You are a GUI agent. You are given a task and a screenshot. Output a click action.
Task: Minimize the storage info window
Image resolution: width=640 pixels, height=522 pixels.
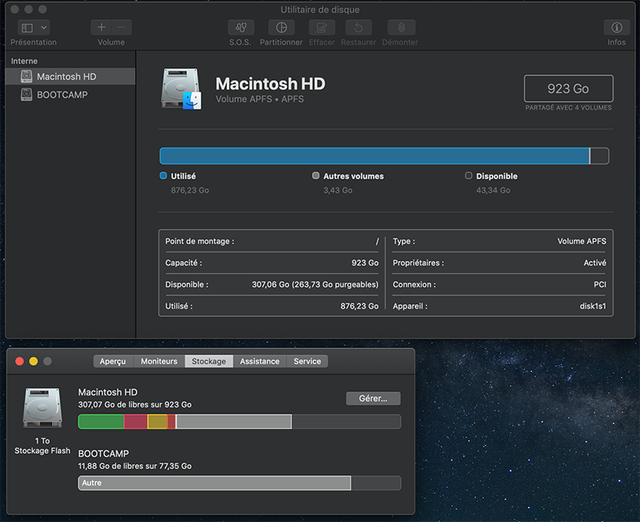[x=33, y=361]
